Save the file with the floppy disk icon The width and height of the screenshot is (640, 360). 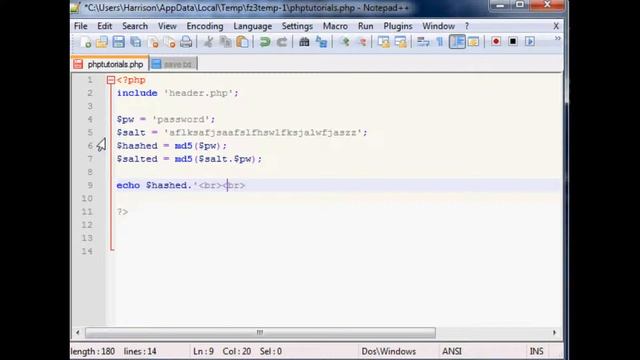pyautogui.click(x=119, y=42)
